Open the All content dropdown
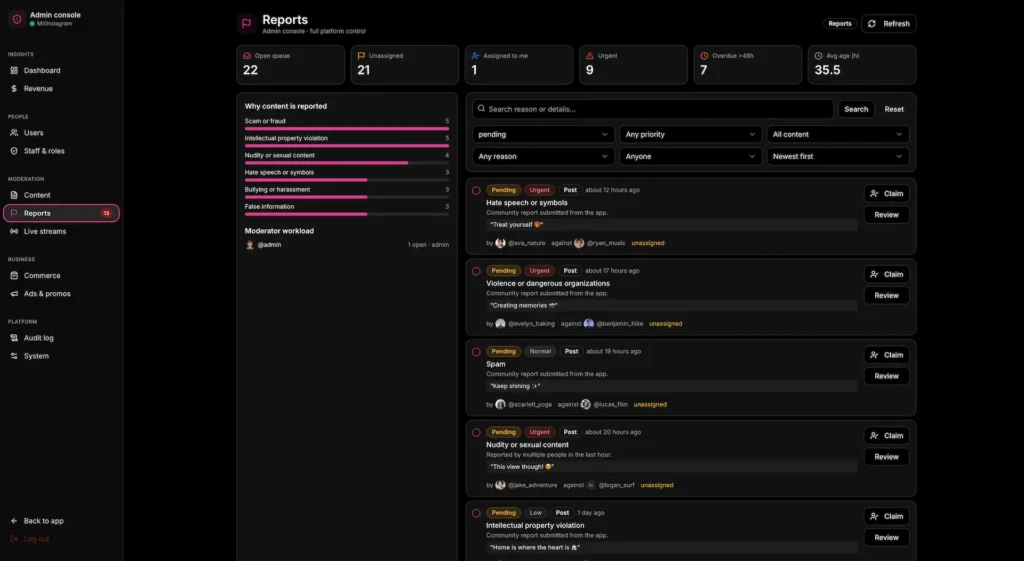Screen dimensions: 1024x561 coord(838,135)
